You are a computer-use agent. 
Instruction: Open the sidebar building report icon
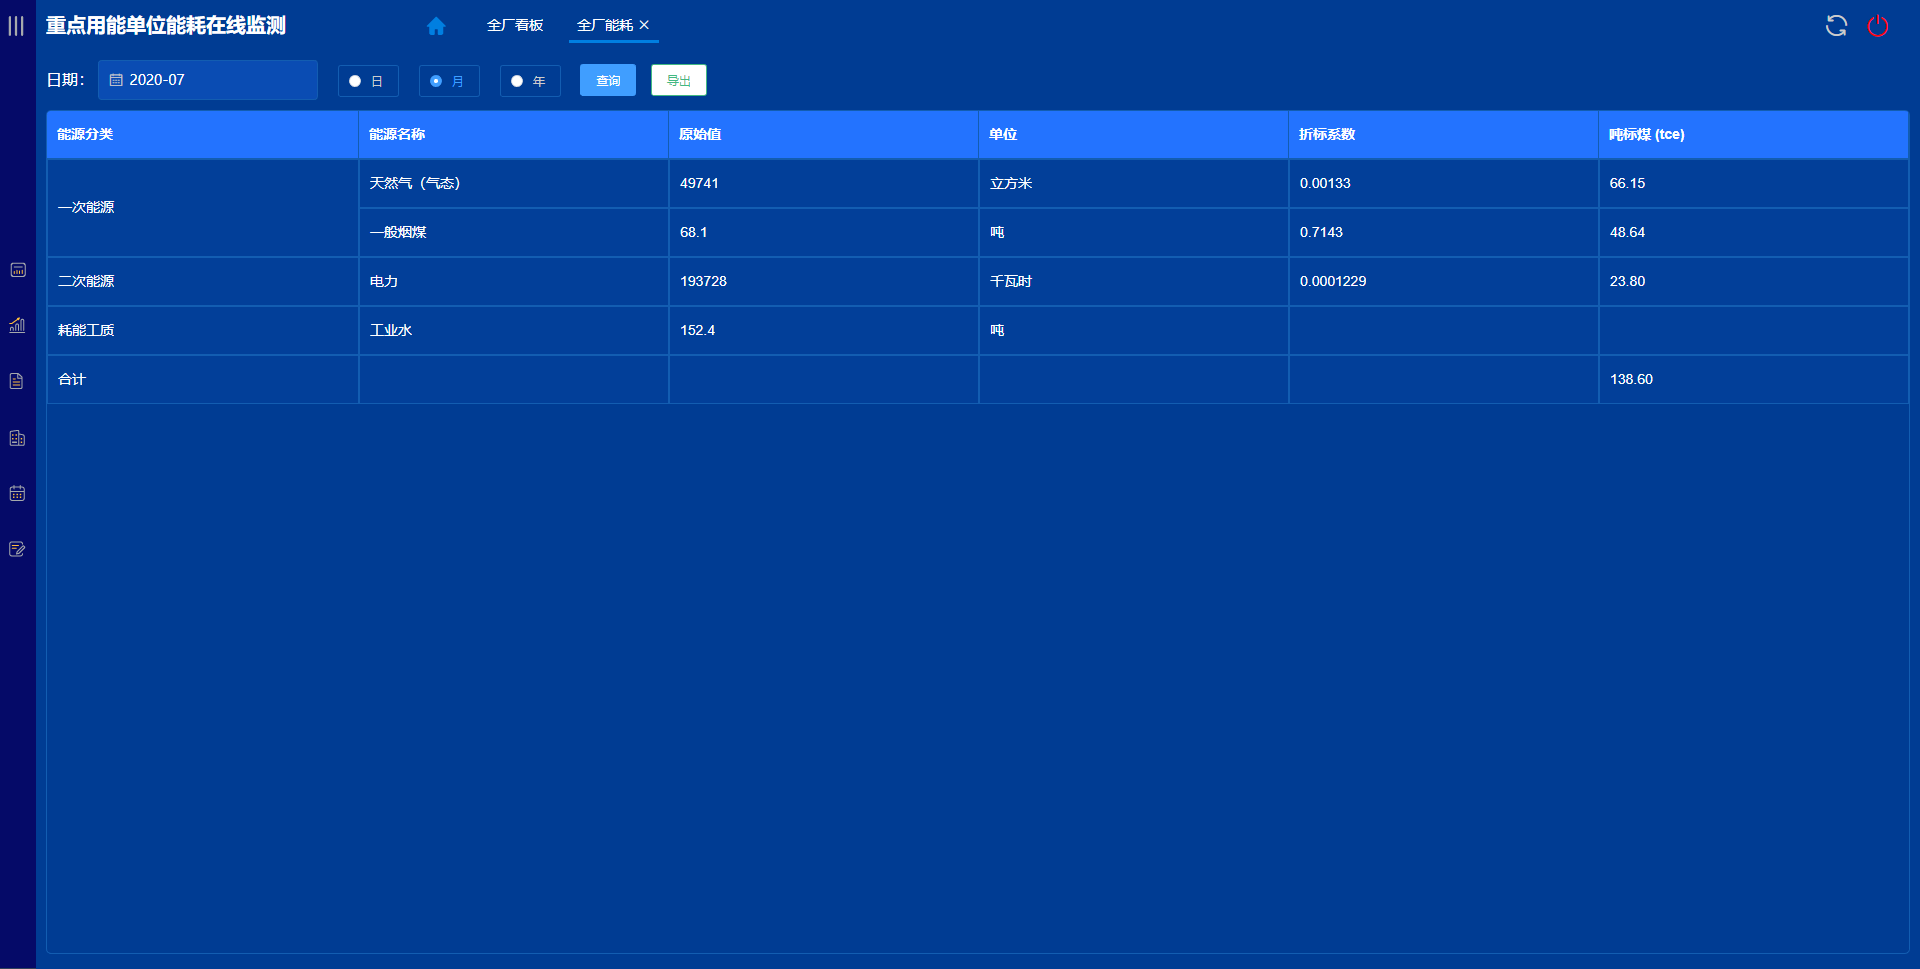tap(17, 438)
